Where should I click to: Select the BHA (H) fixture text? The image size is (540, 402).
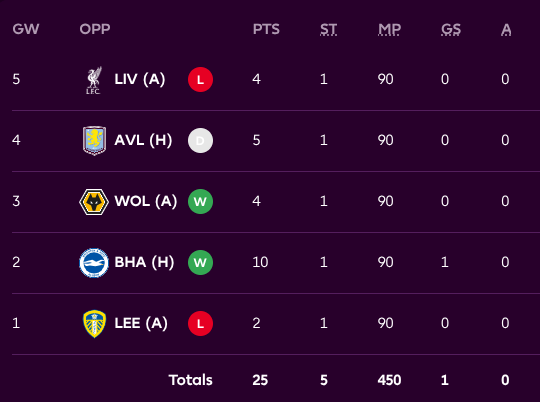pos(144,262)
